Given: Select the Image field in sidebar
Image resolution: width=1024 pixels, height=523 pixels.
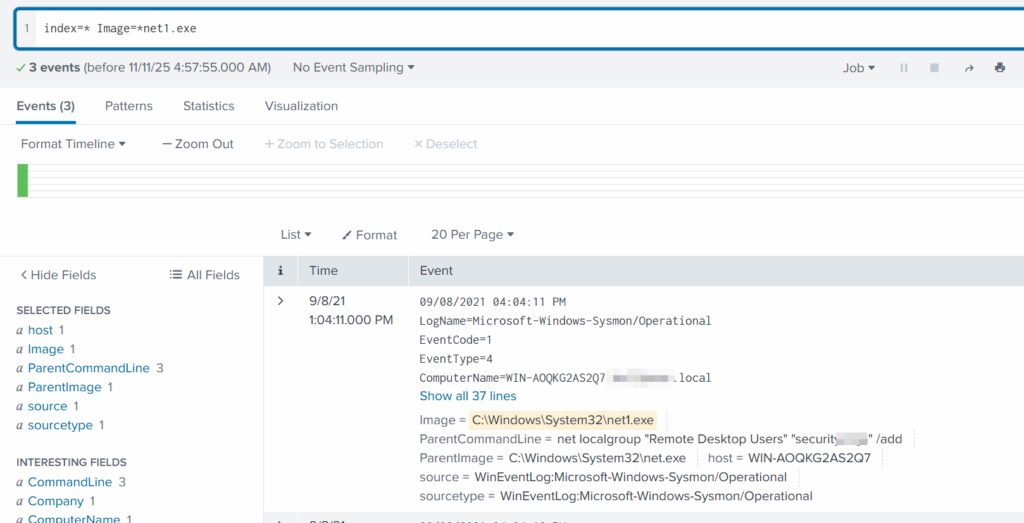Looking at the screenshot, I should click(x=46, y=349).
